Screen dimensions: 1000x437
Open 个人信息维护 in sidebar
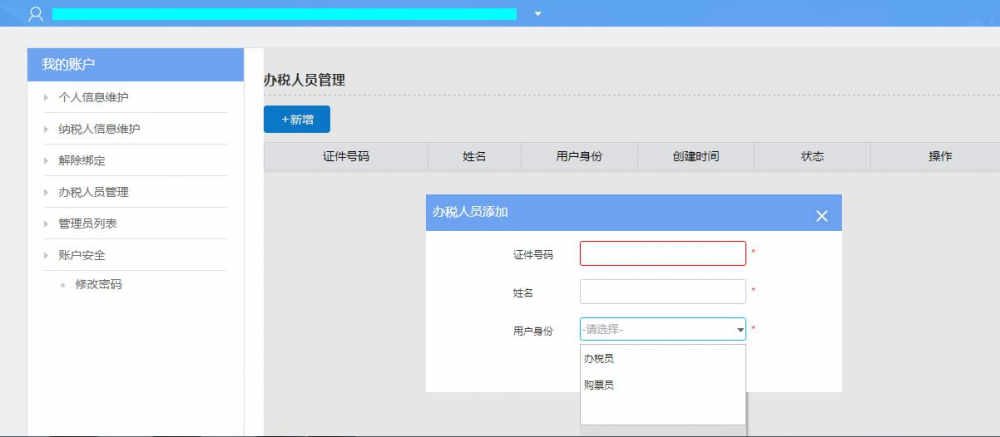point(93,97)
